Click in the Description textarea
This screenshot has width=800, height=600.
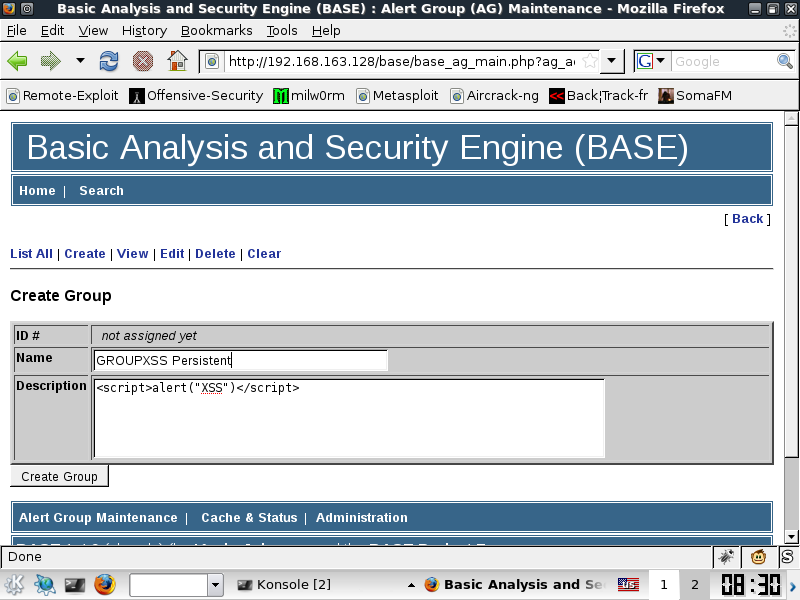[349, 418]
